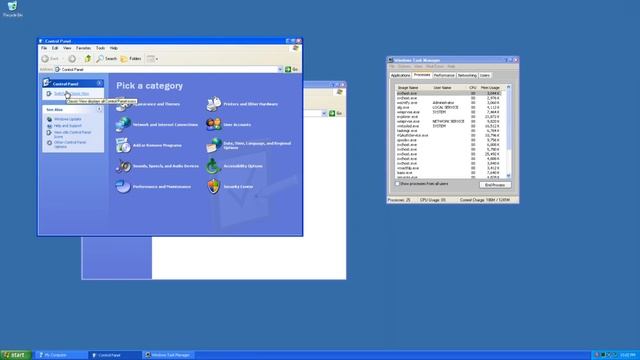
Task: Click the Up folder toolbar icon
Action: pos(87,59)
